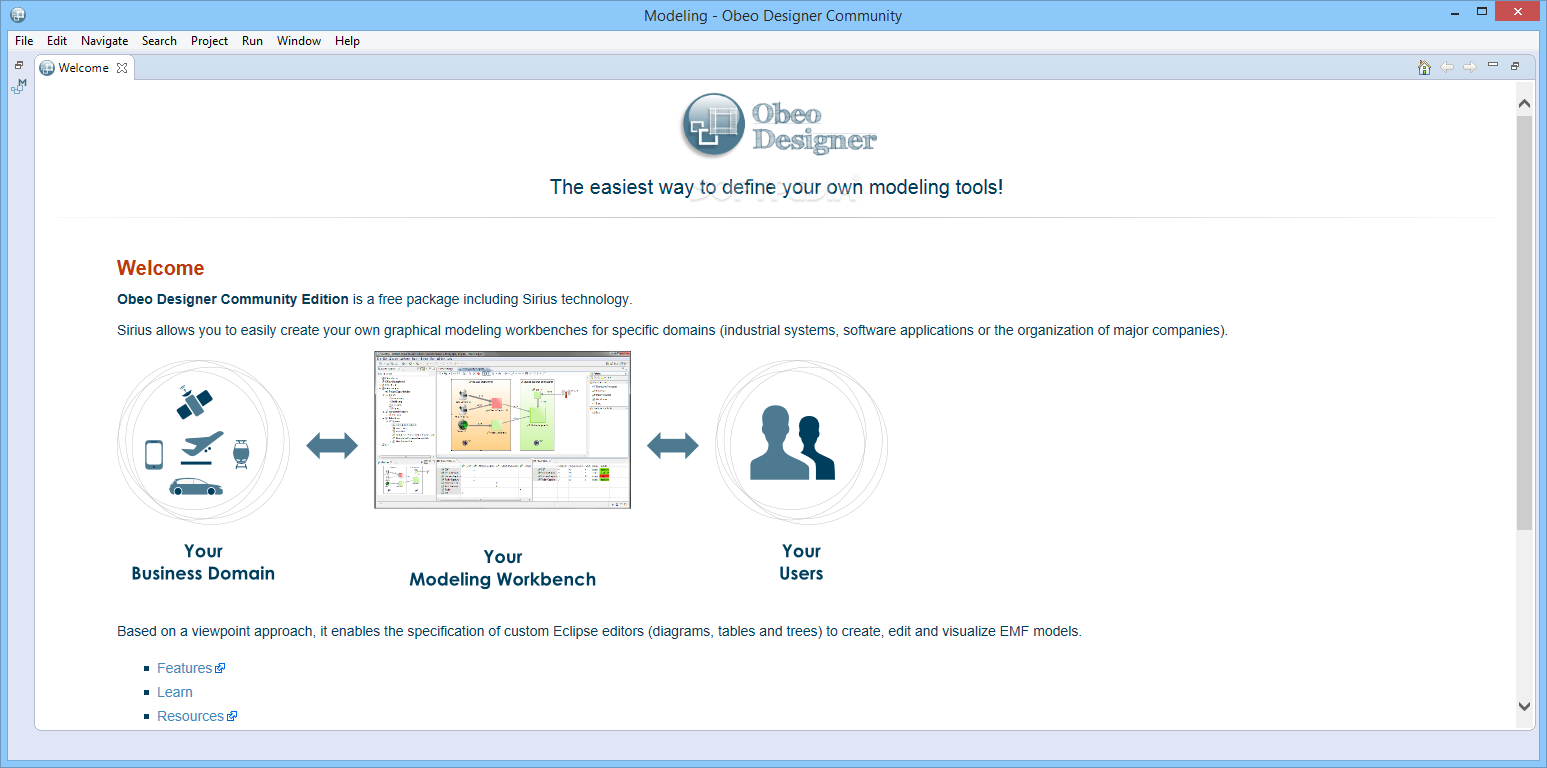Open the File menu
This screenshot has height=768, width=1547.
(24, 41)
